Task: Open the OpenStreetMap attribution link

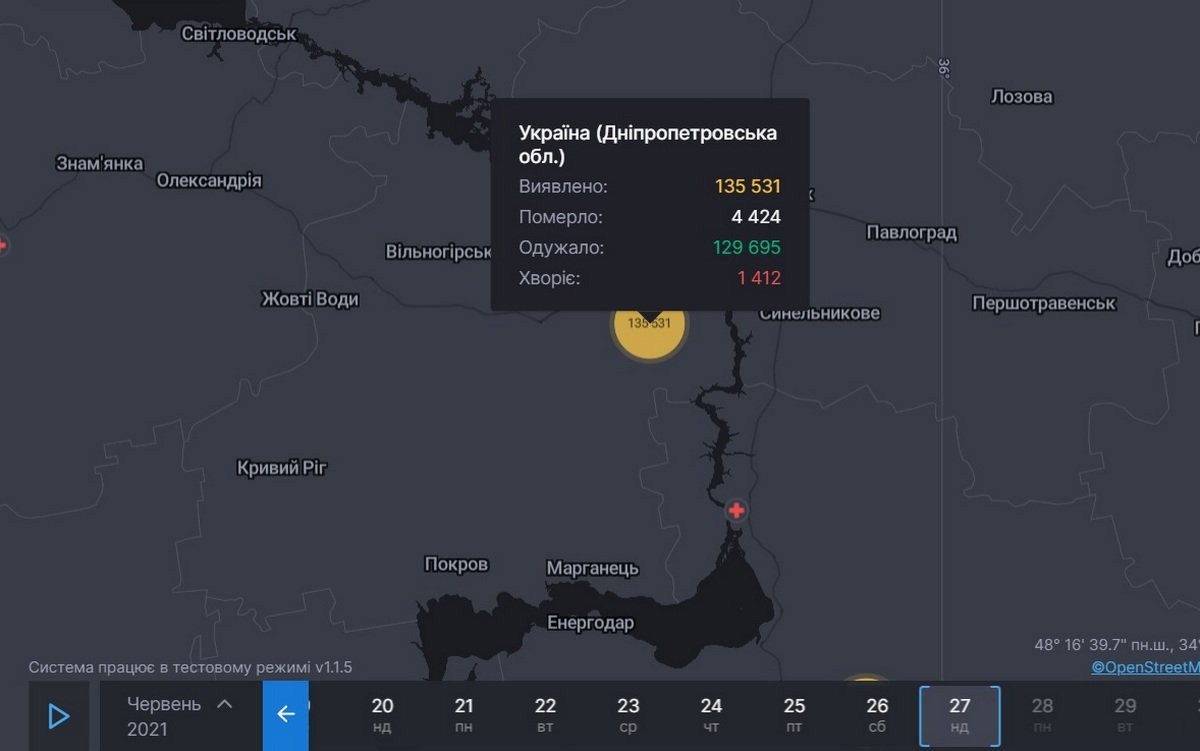Action: point(1145,667)
